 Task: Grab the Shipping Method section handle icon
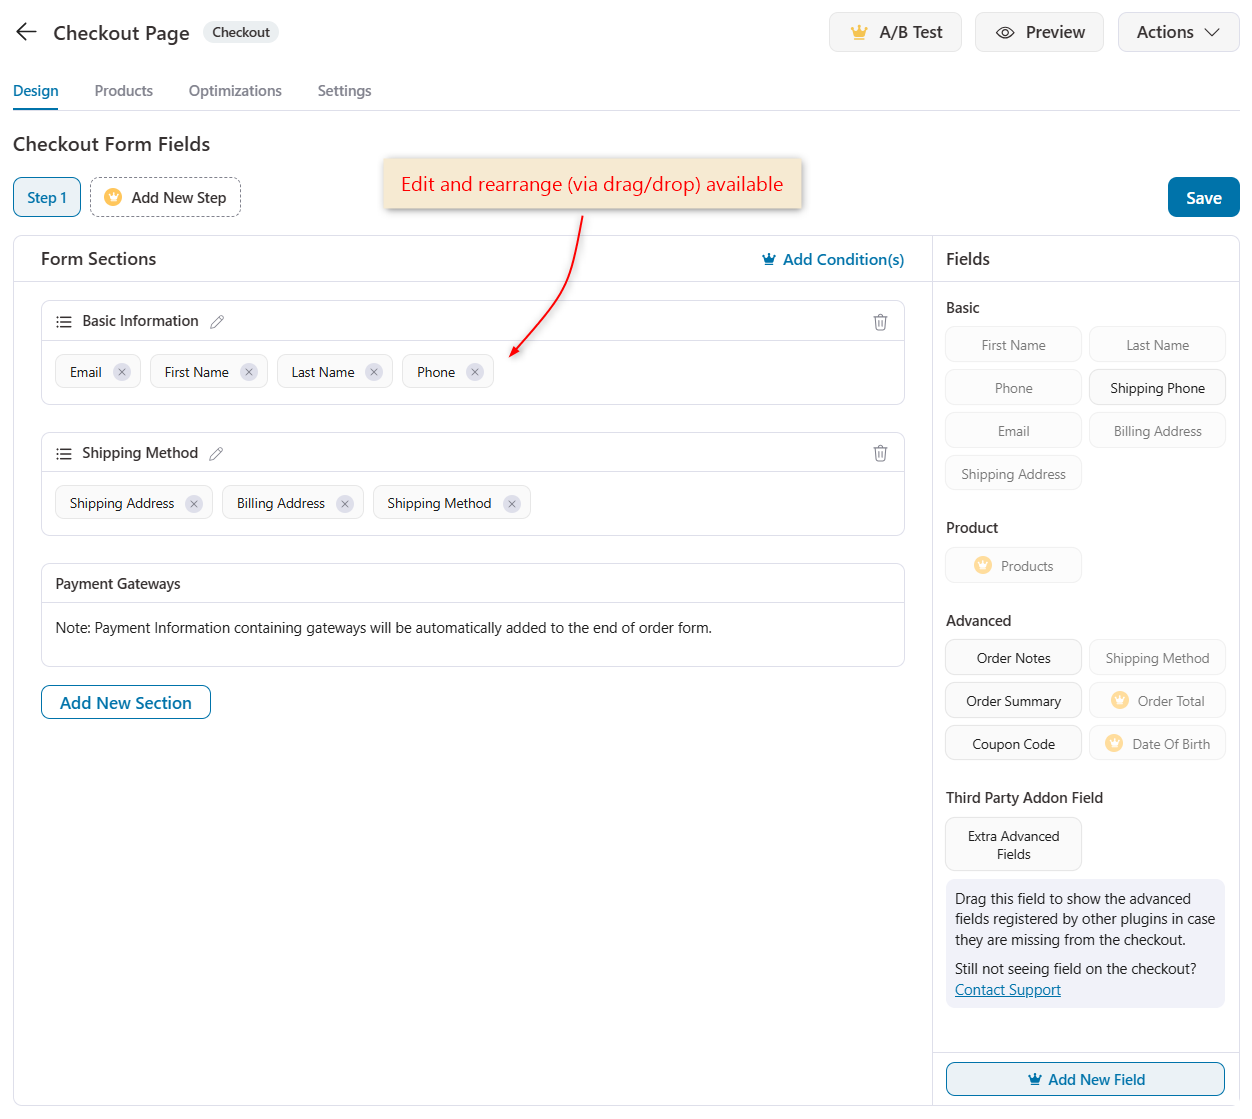[x=64, y=454]
